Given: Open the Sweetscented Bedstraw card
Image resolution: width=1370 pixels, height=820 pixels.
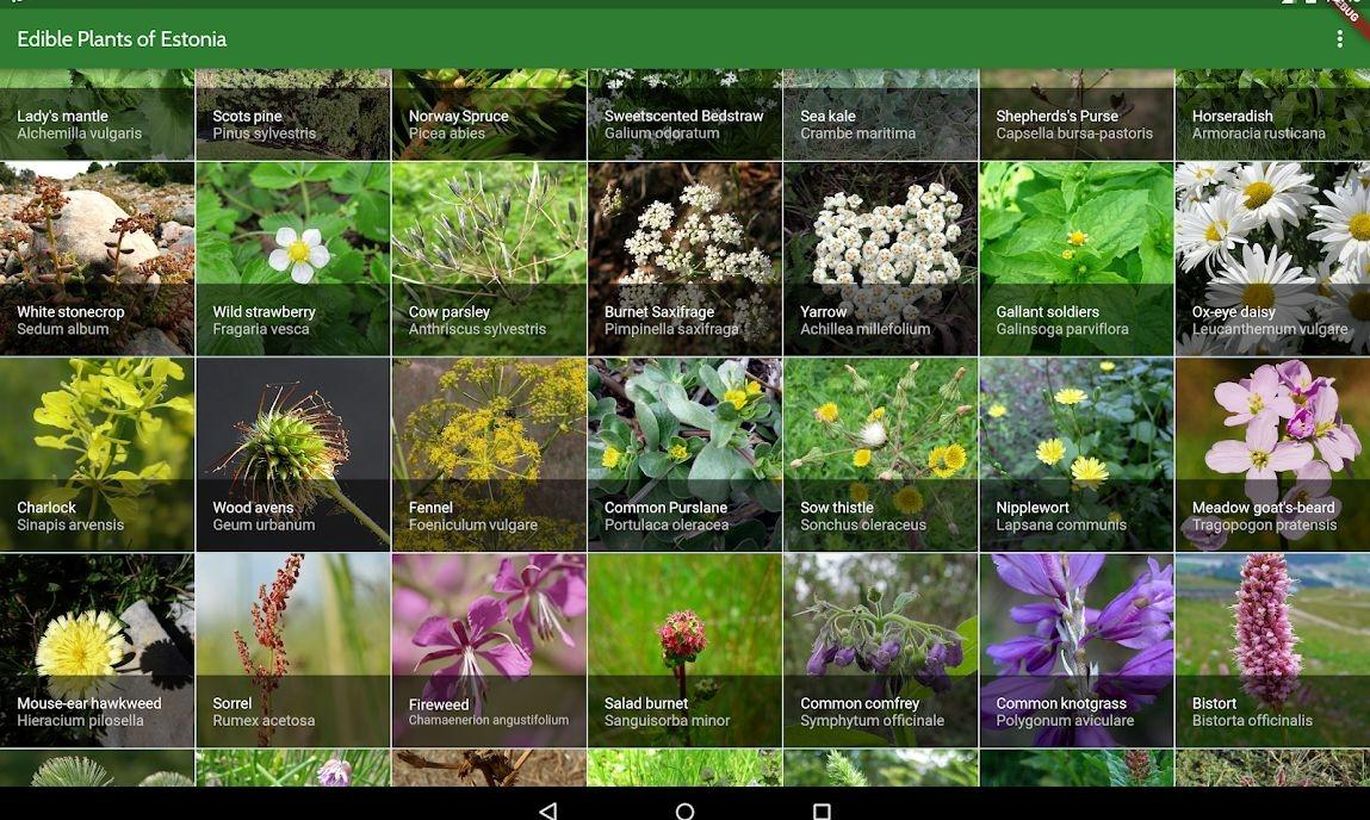Looking at the screenshot, I should coord(685,114).
